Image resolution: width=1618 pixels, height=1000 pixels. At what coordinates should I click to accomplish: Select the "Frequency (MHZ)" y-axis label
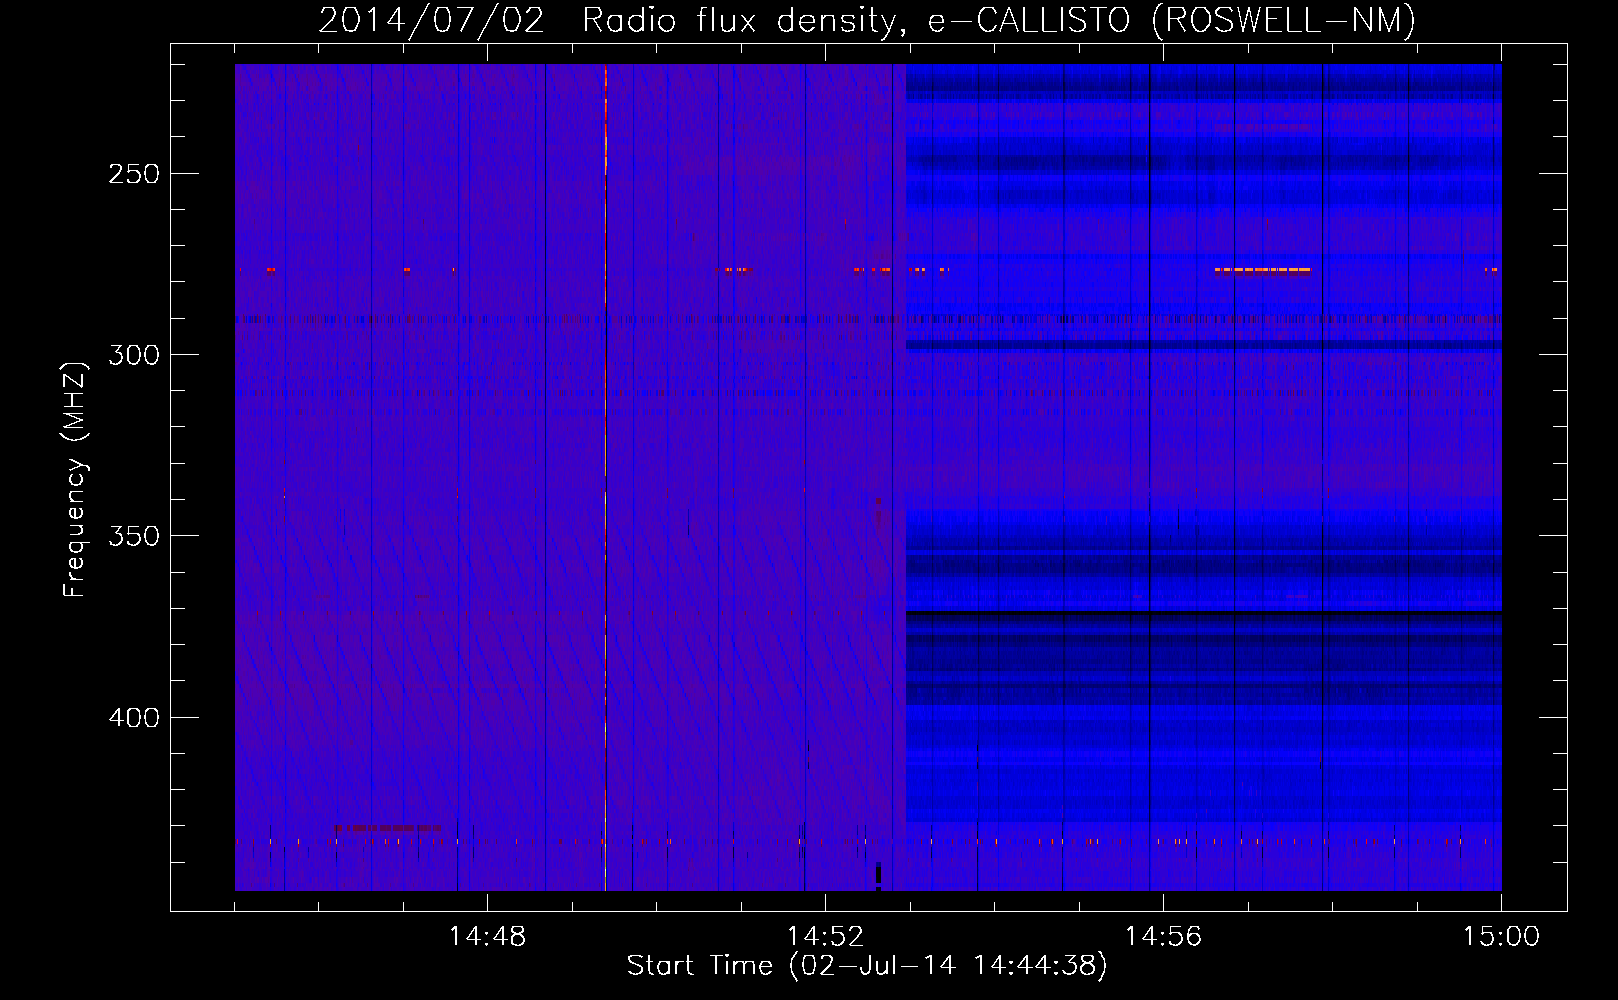click(75, 479)
